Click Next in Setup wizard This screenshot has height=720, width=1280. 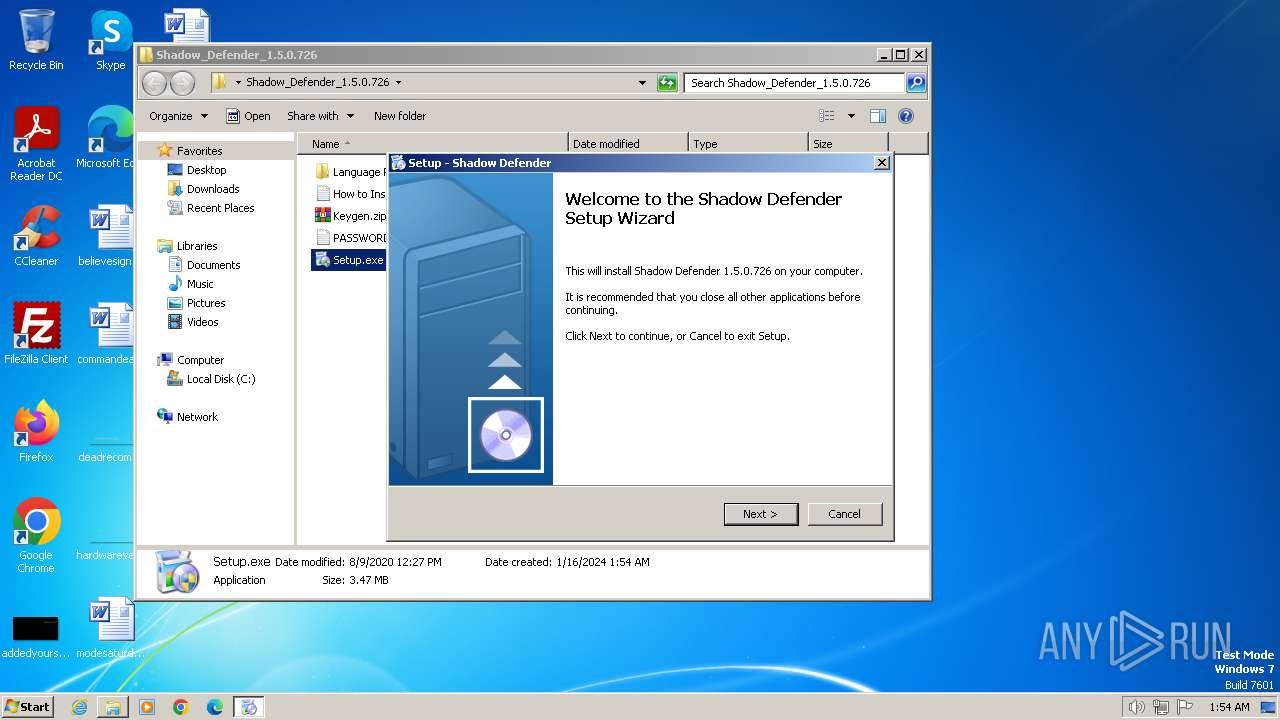coord(761,514)
